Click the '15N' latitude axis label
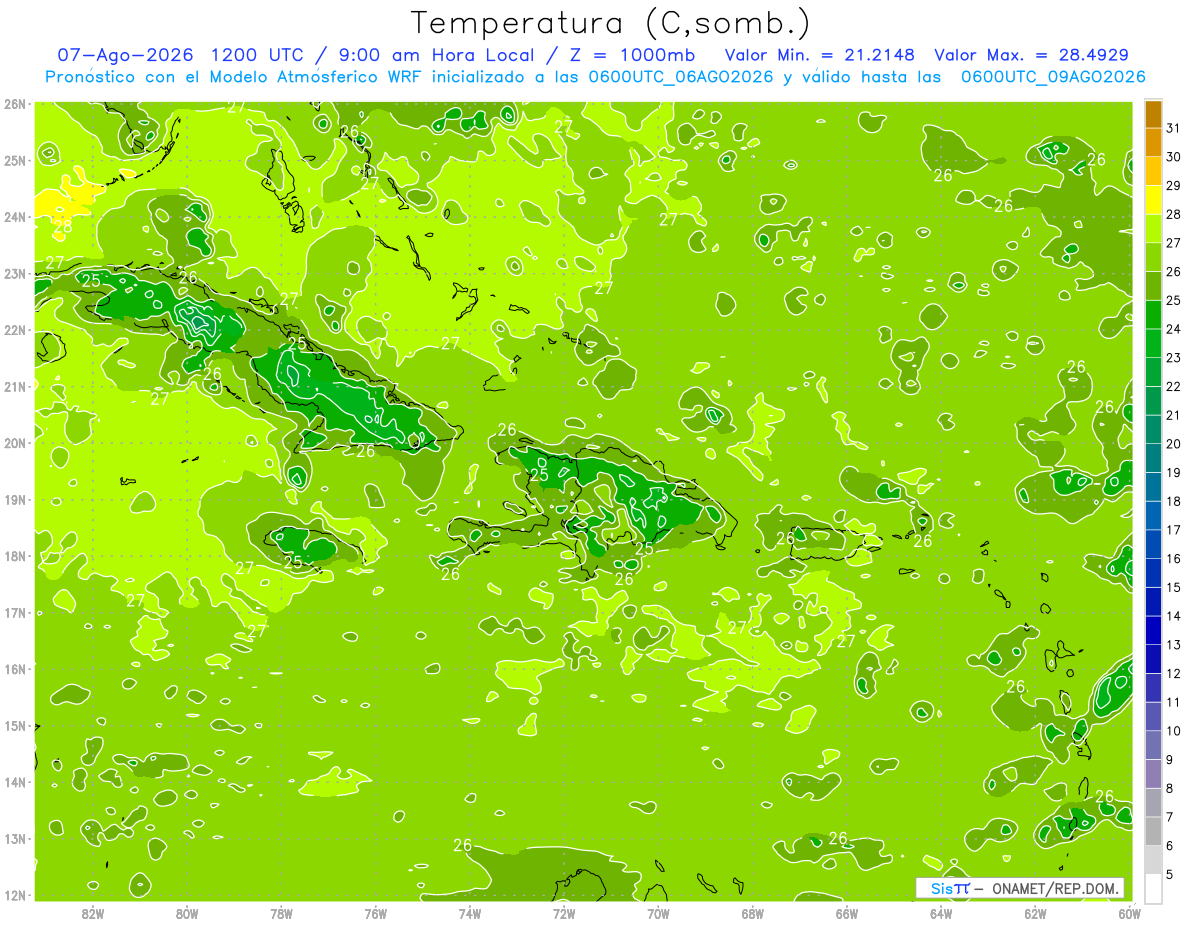 tap(15, 725)
